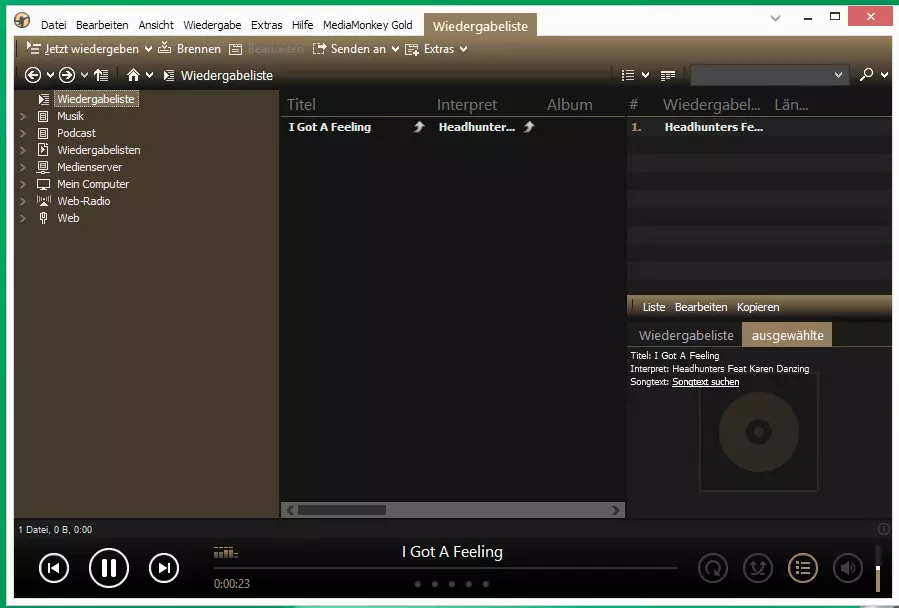Click the Songtext suchen link
The width and height of the screenshot is (899, 608).
pos(705,382)
